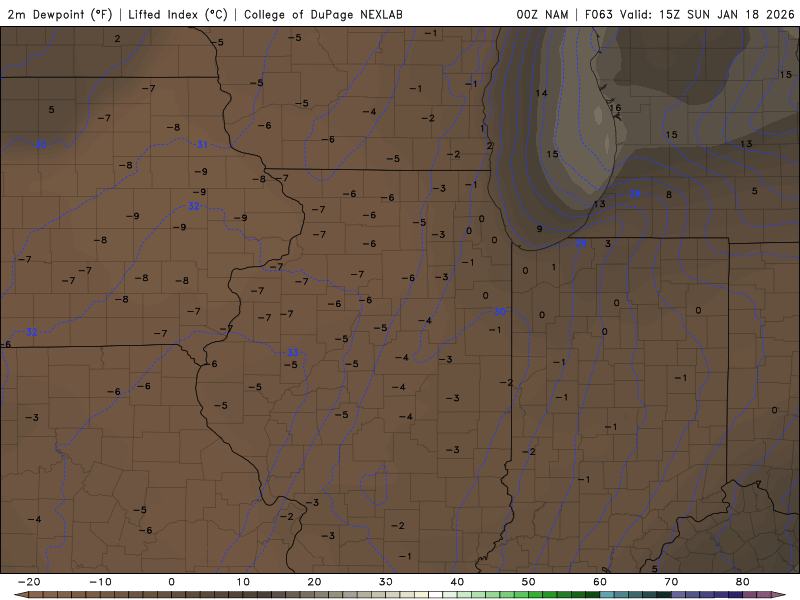
Task: Click the '10' tick label on the color bar
Action: 243,582
